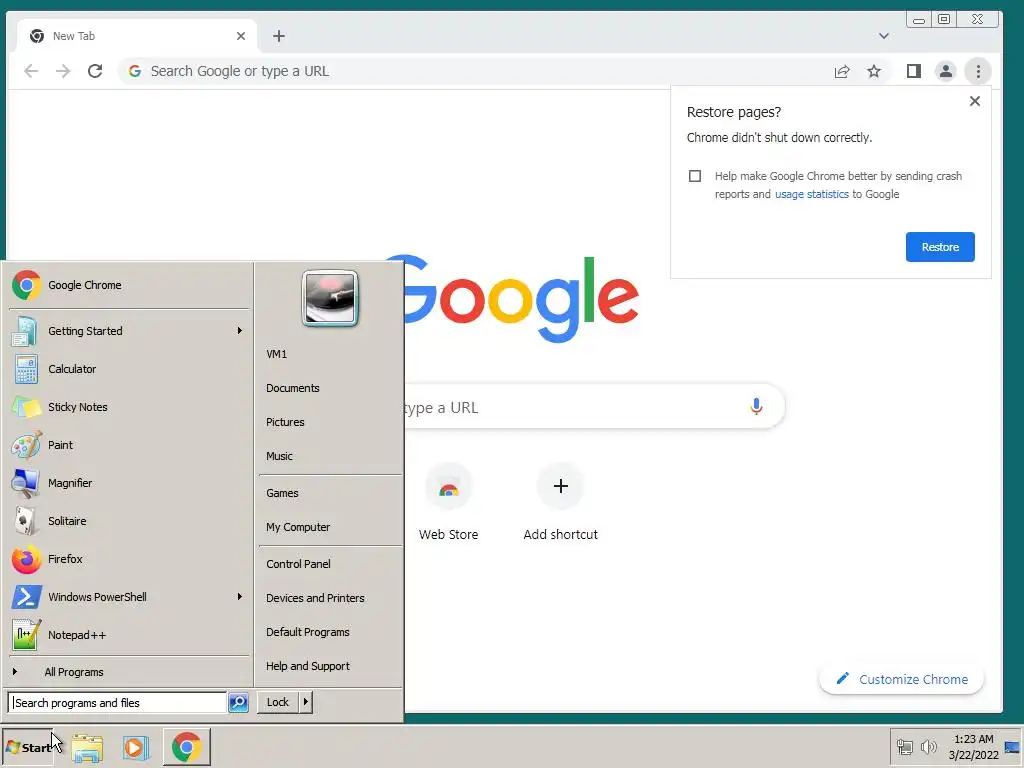Launch Calculator from the Start menu

tap(129, 369)
